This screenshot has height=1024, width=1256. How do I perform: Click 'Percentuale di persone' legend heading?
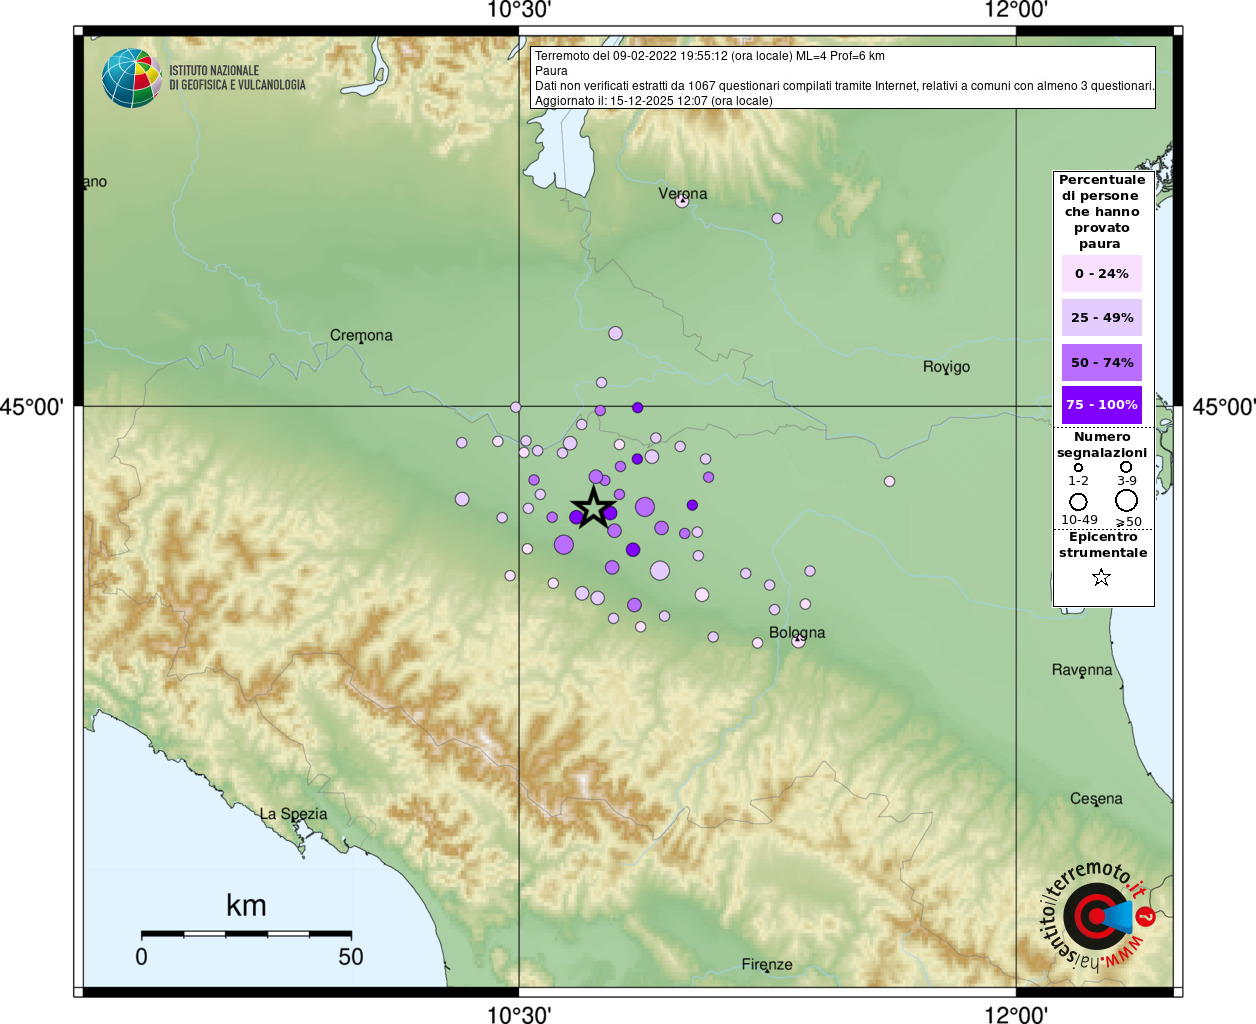coord(1101,211)
